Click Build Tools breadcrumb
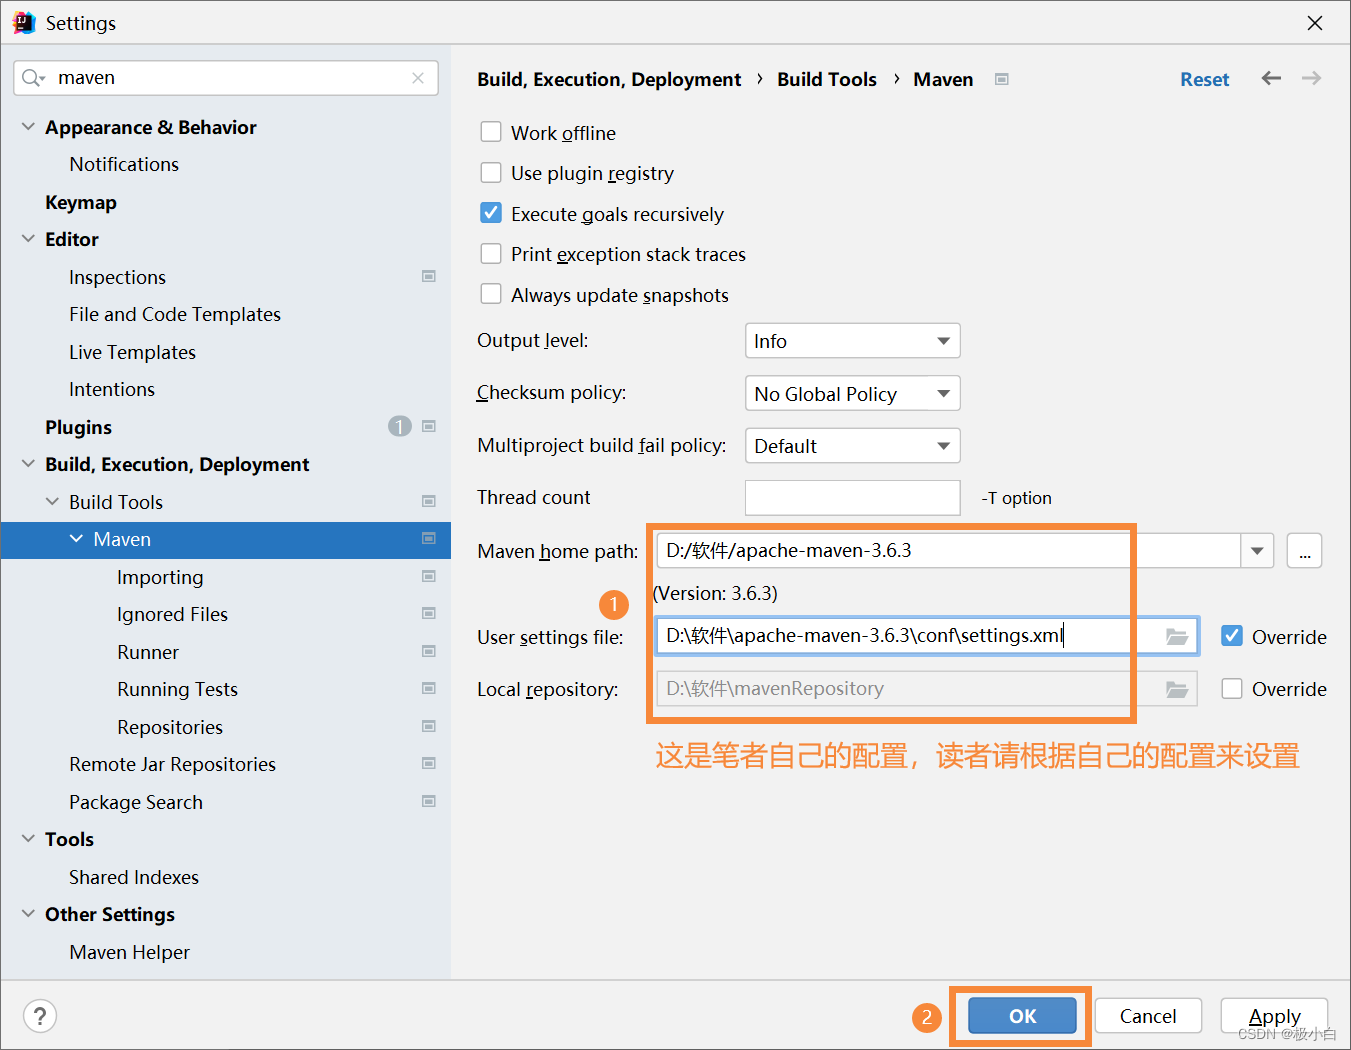This screenshot has width=1351, height=1050. click(827, 79)
